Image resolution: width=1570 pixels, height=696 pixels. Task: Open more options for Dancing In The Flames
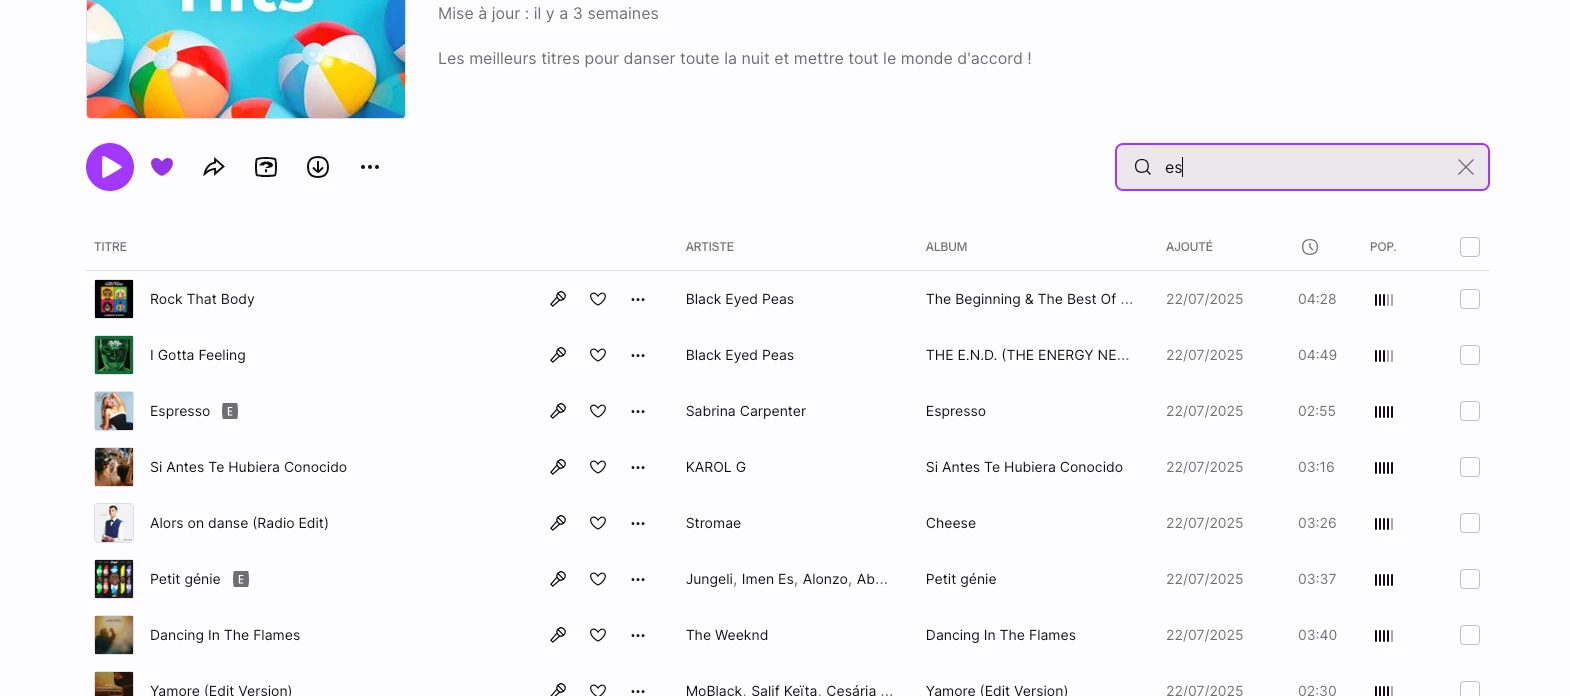pos(638,635)
